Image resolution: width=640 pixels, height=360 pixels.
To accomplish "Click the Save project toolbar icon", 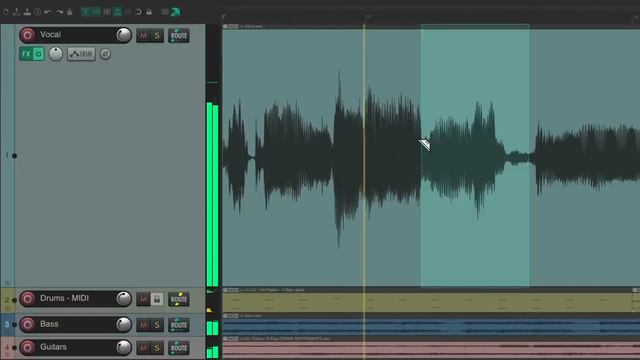I will (27, 12).
